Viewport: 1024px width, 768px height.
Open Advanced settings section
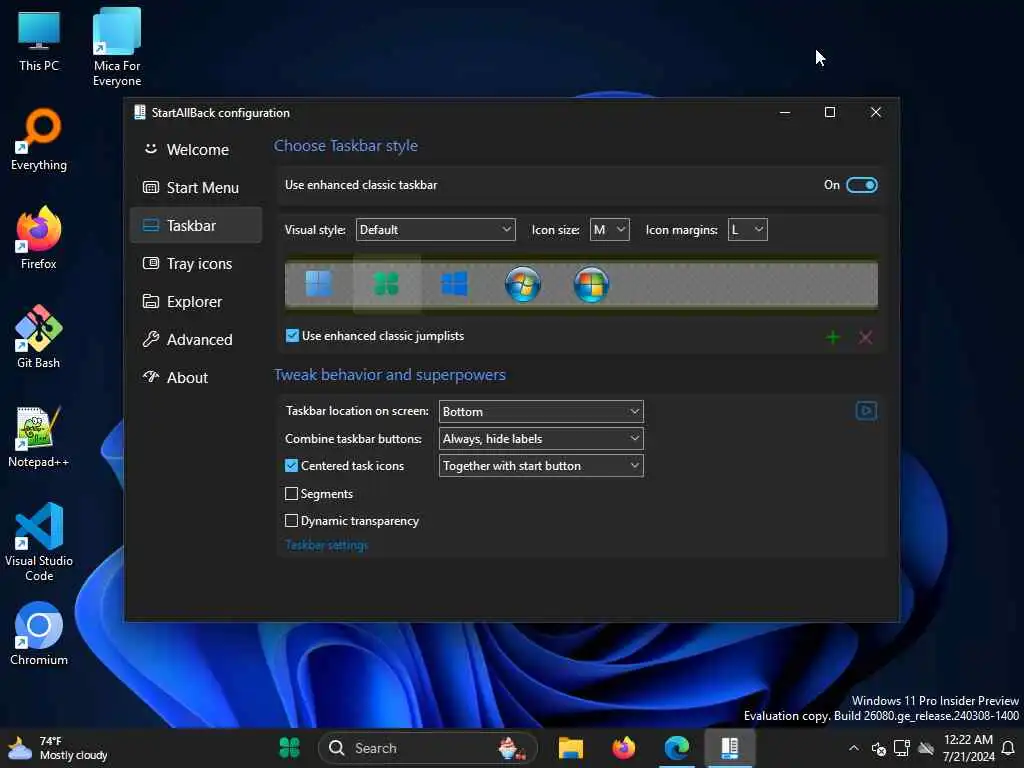(x=196, y=340)
